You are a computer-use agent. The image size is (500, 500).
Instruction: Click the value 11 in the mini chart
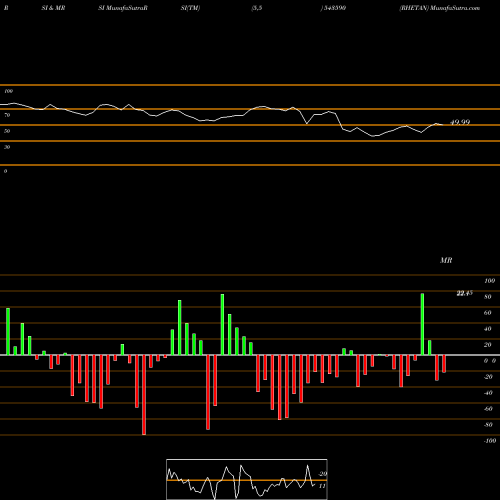[322, 486]
